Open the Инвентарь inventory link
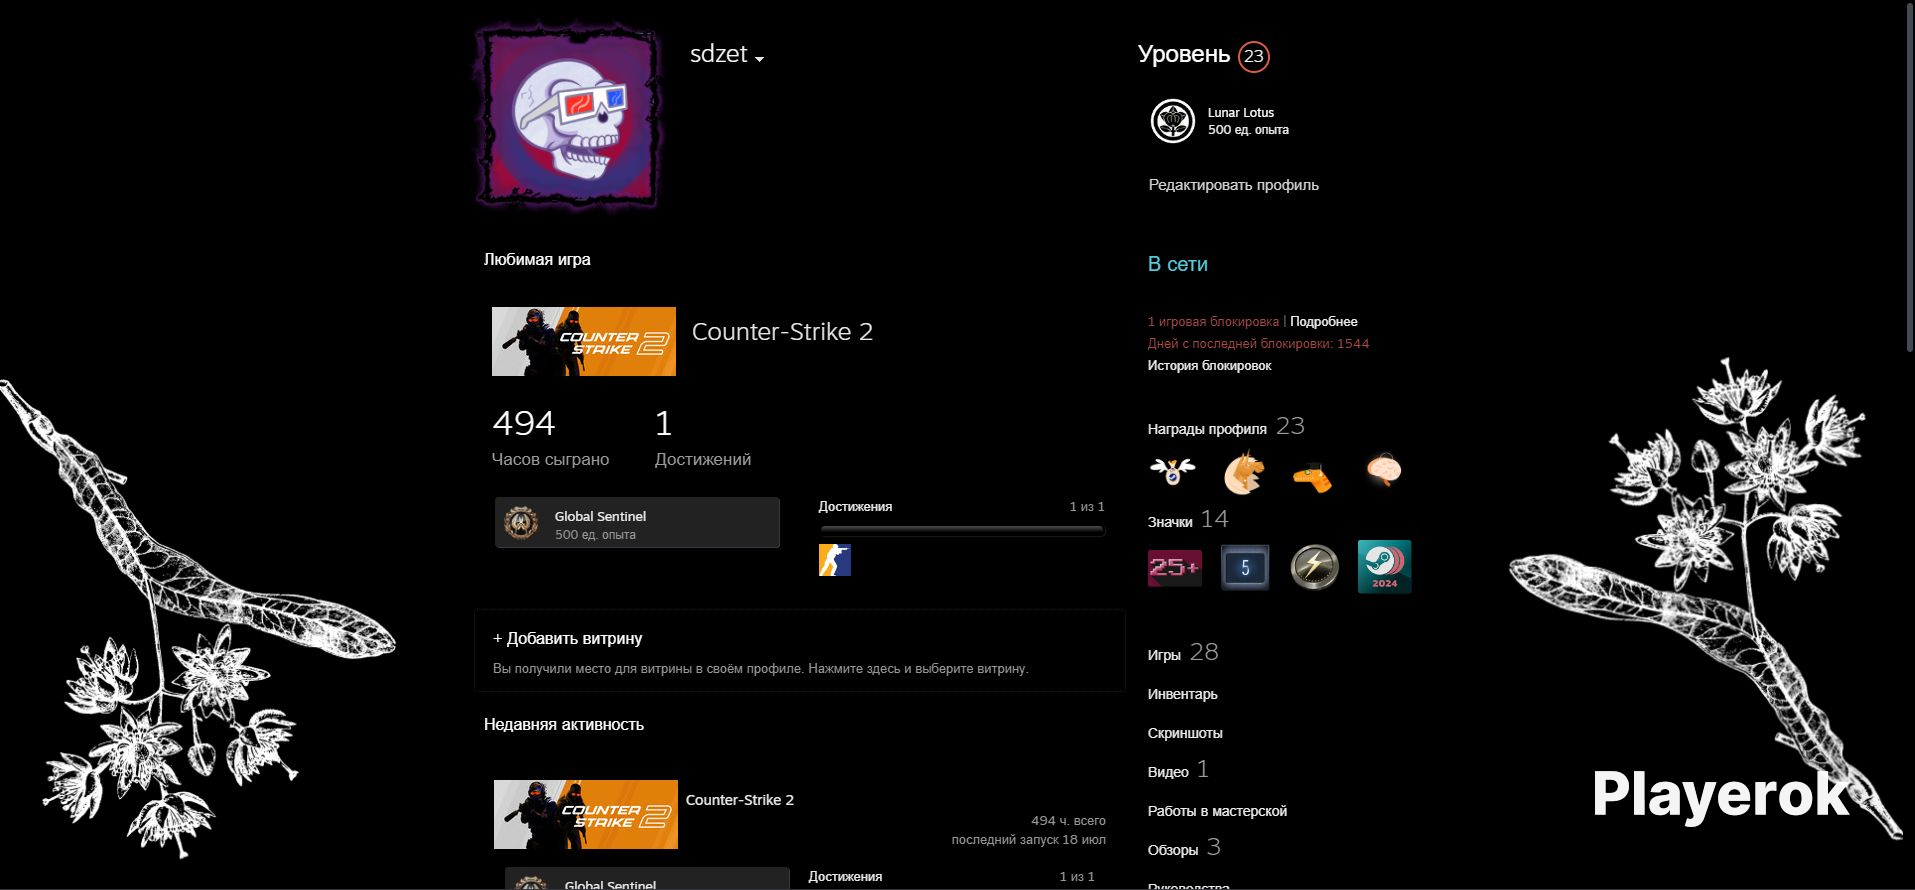The height and width of the screenshot is (890, 1915). click(x=1183, y=694)
